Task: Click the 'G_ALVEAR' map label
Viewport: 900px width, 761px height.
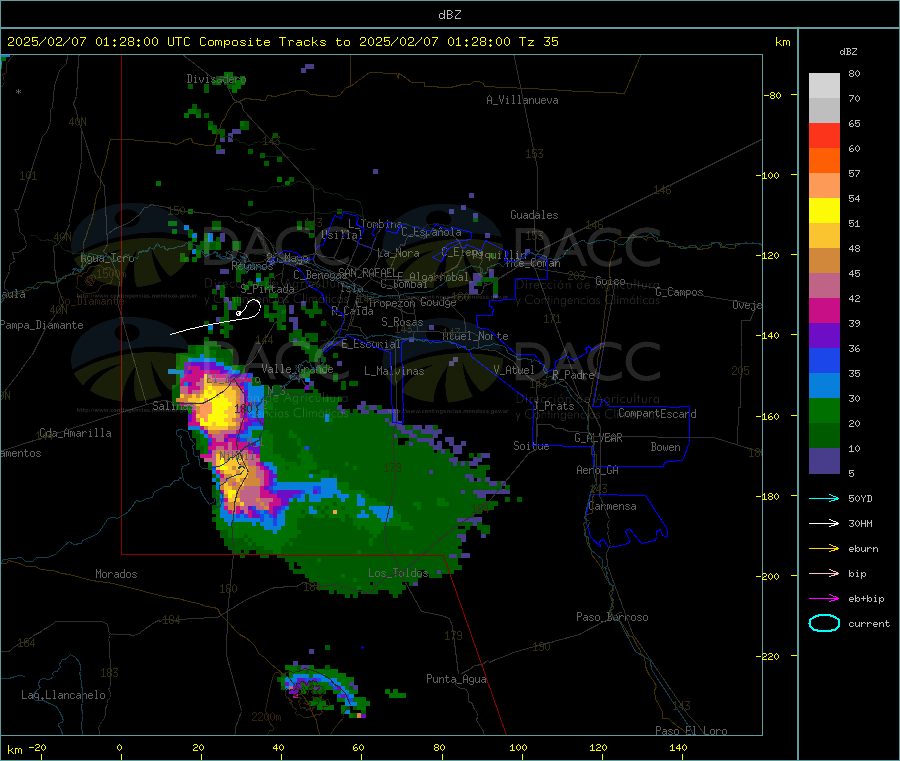Action: (598, 438)
